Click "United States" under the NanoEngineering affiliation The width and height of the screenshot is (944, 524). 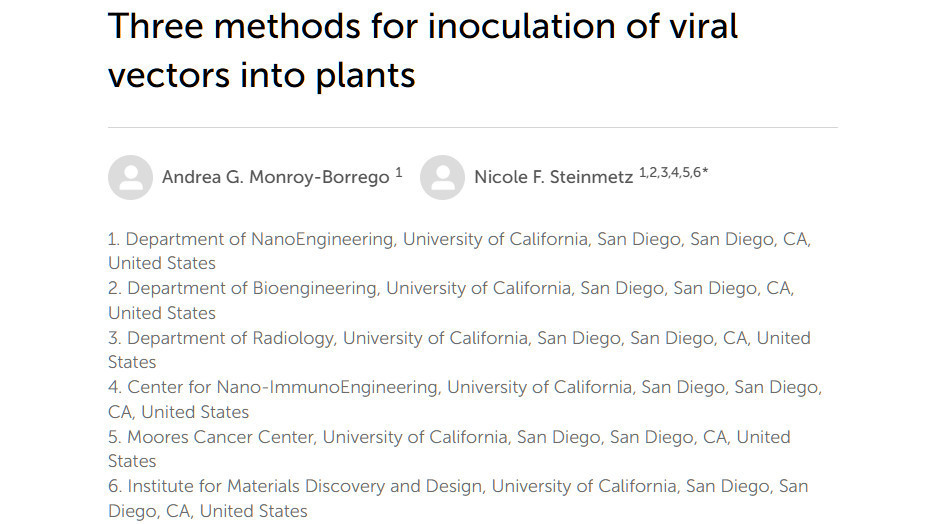[x=162, y=263]
